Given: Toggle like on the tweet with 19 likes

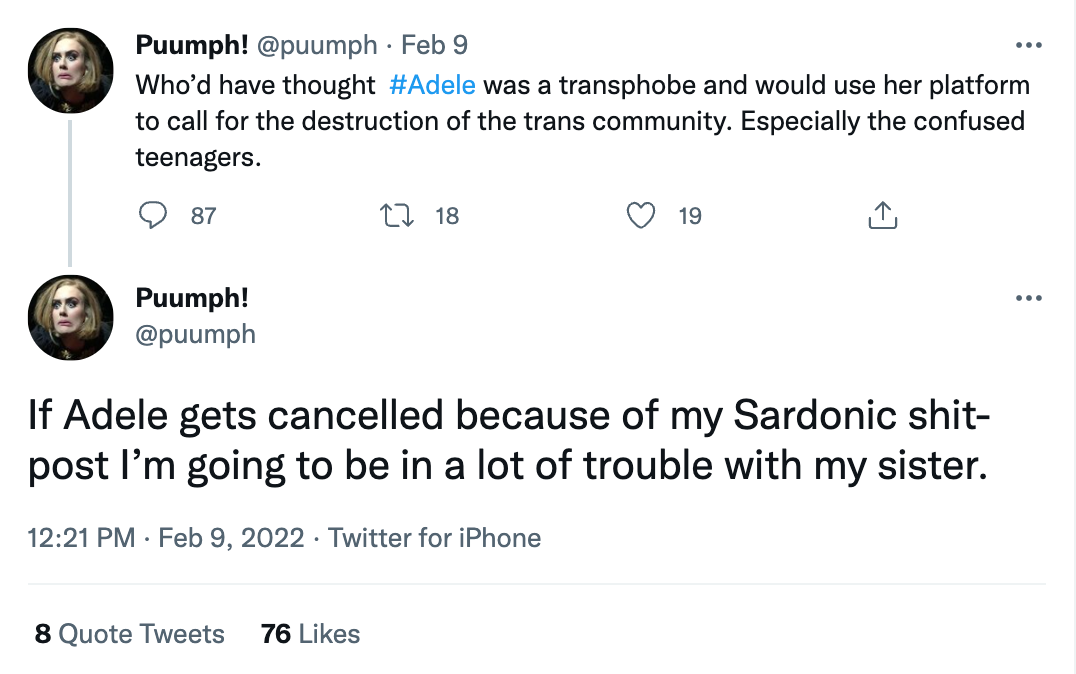Looking at the screenshot, I should (x=641, y=214).
